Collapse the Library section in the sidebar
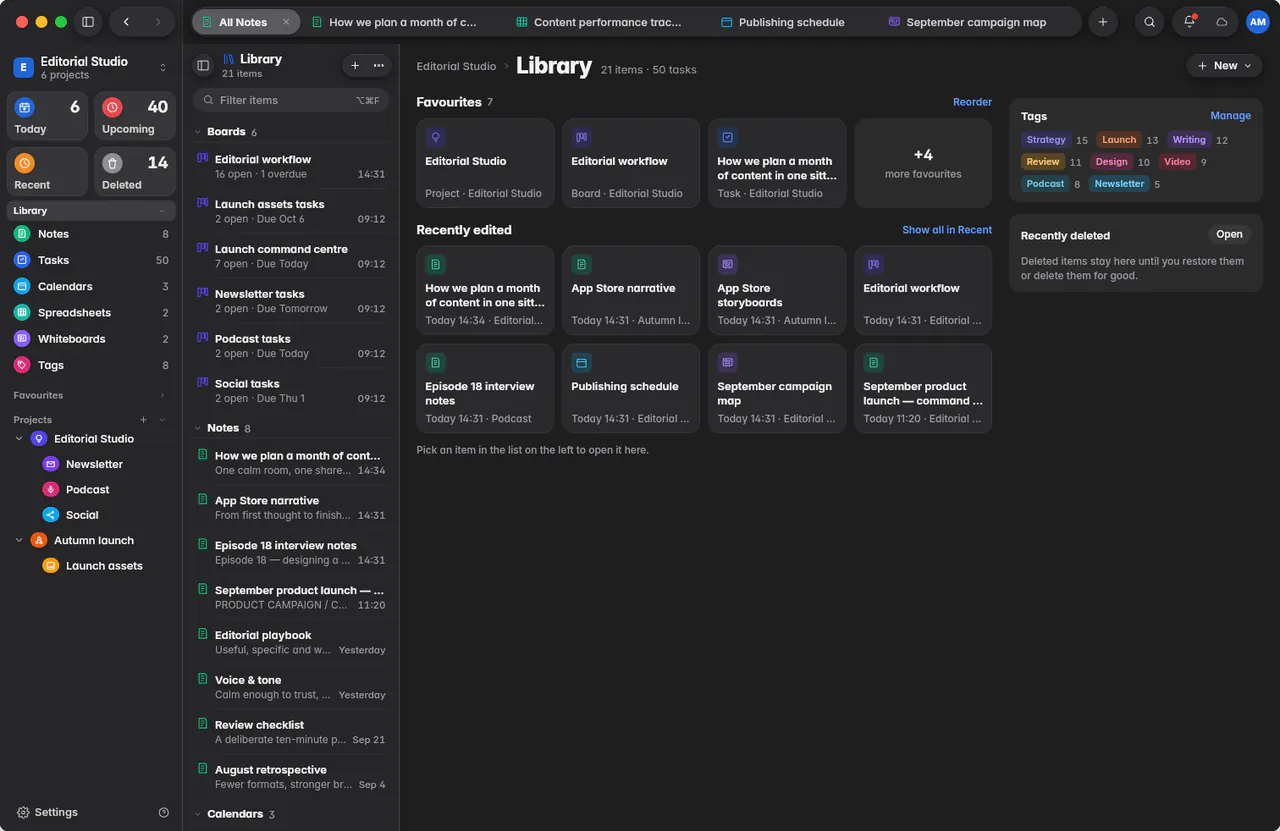This screenshot has height=831, width=1280. pyautogui.click(x=162, y=211)
